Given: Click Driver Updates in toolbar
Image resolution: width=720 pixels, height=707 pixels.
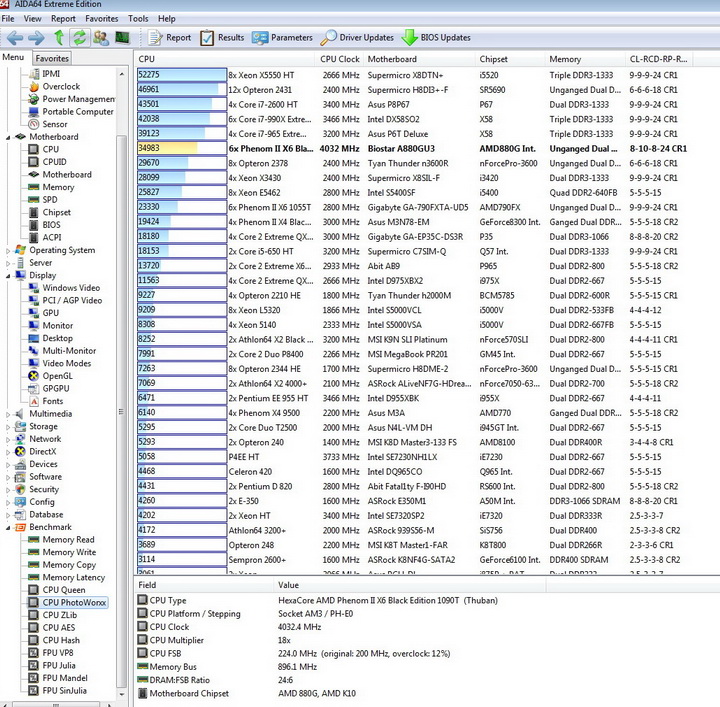Looking at the screenshot, I should coord(357,38).
